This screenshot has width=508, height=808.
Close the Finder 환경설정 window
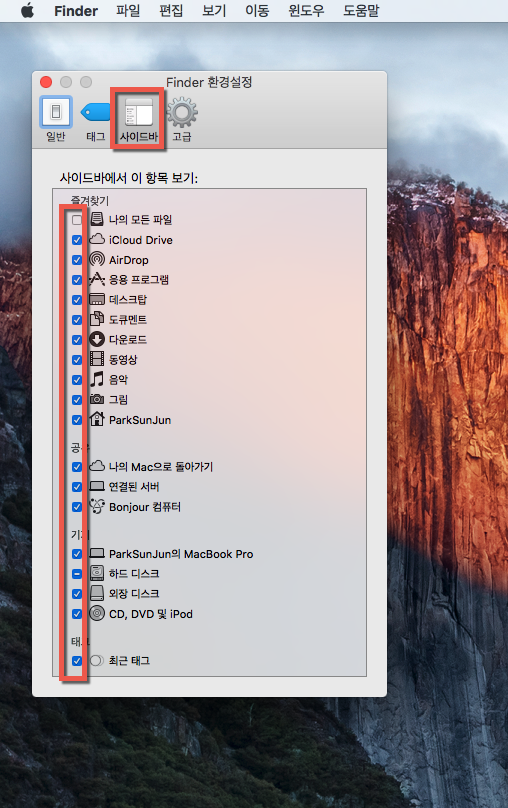[46, 82]
